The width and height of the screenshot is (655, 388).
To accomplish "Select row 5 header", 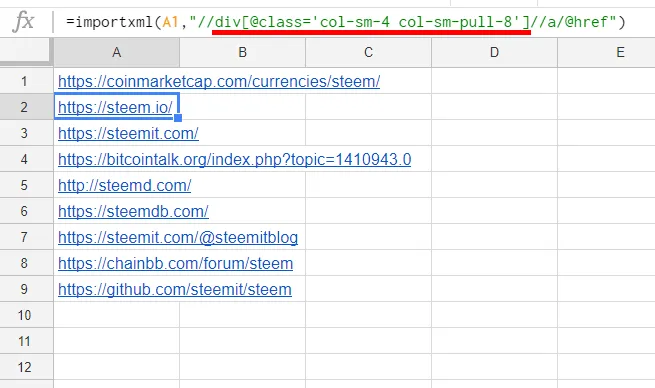I will point(24,185).
